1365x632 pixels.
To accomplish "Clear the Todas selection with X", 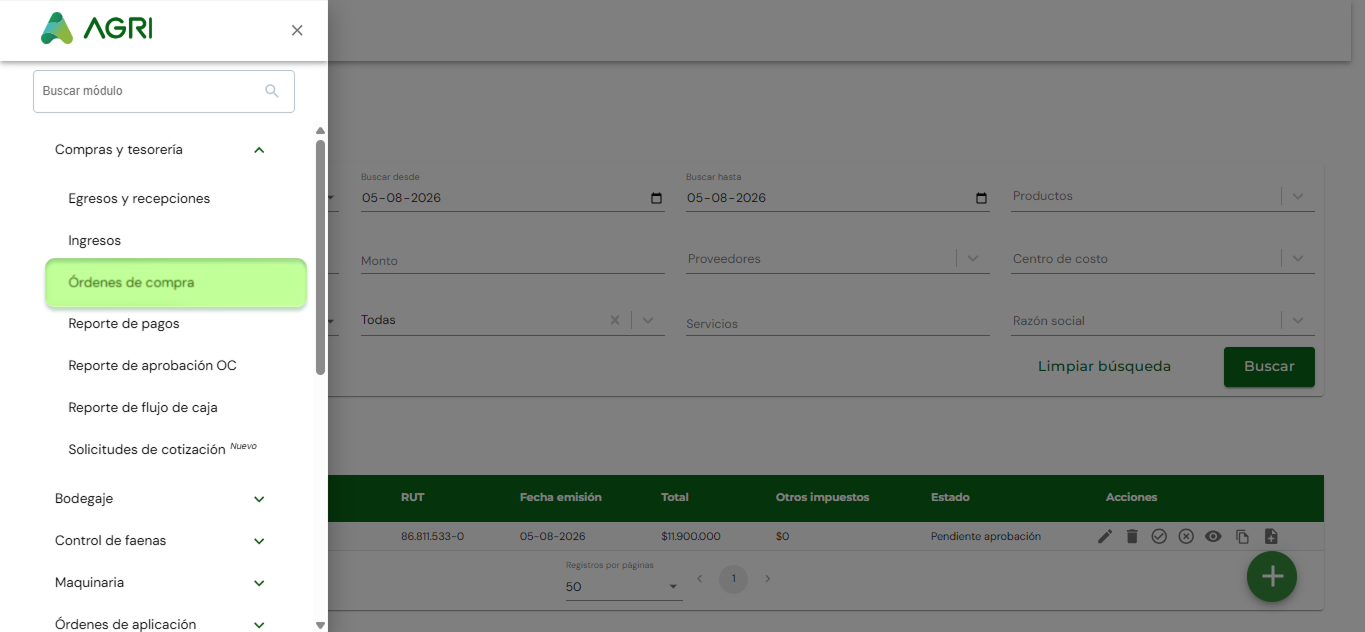I will [x=615, y=320].
